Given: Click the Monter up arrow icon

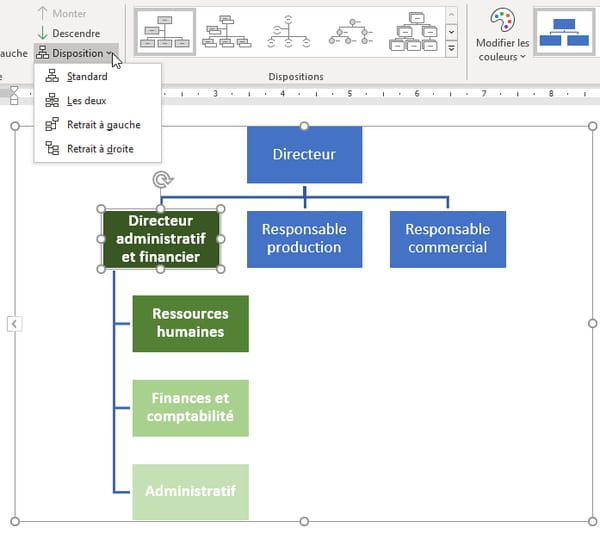Looking at the screenshot, I should click(42, 13).
